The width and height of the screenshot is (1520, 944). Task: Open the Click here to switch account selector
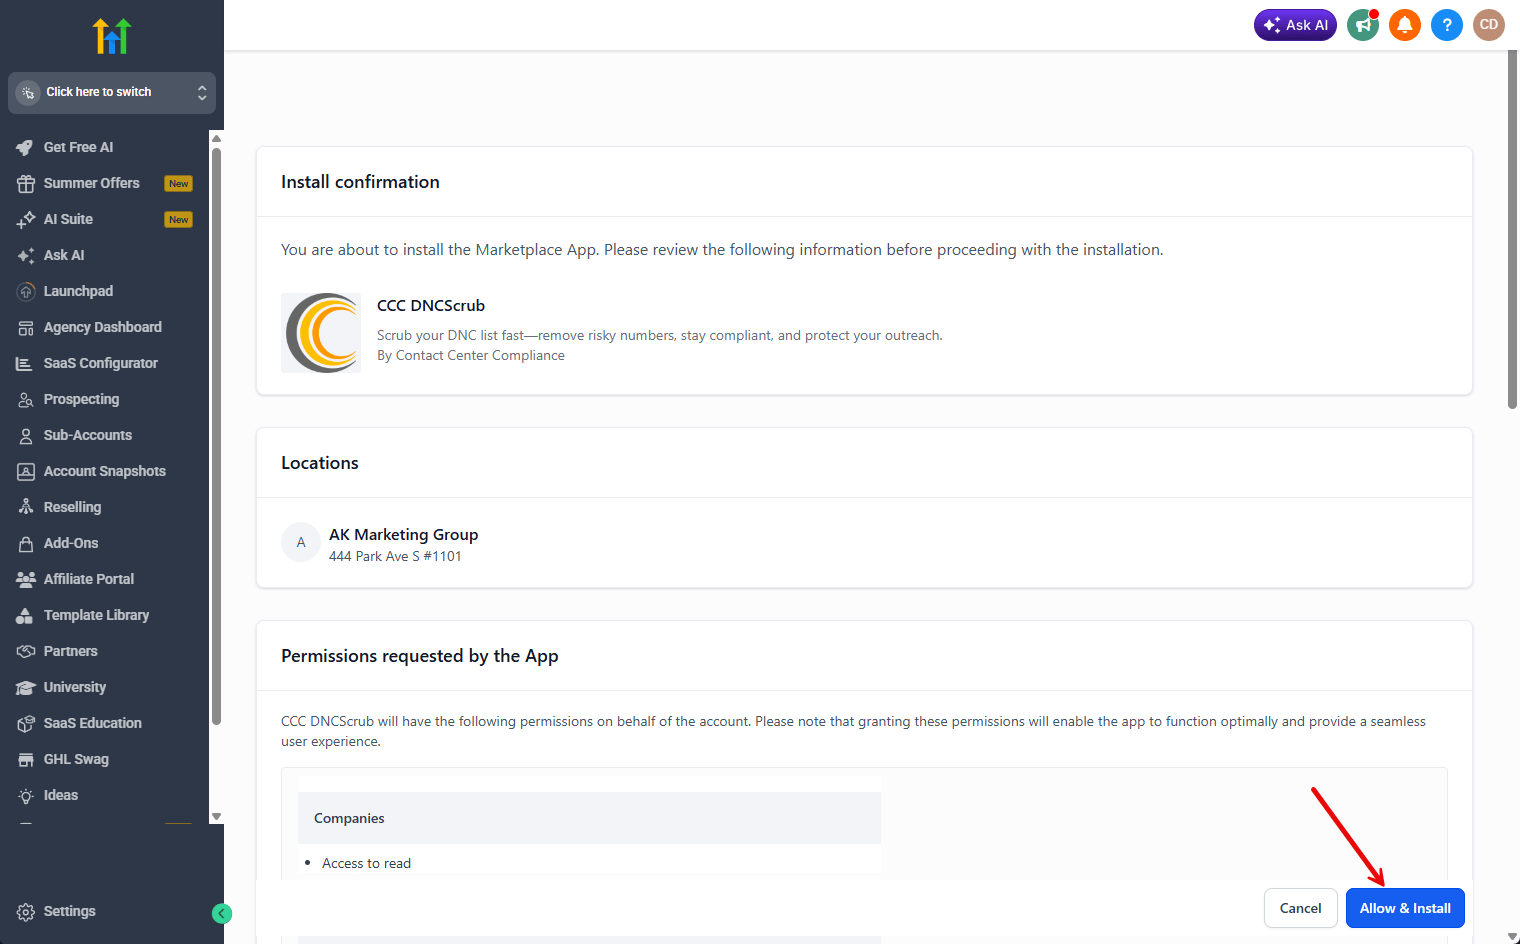click(x=112, y=92)
